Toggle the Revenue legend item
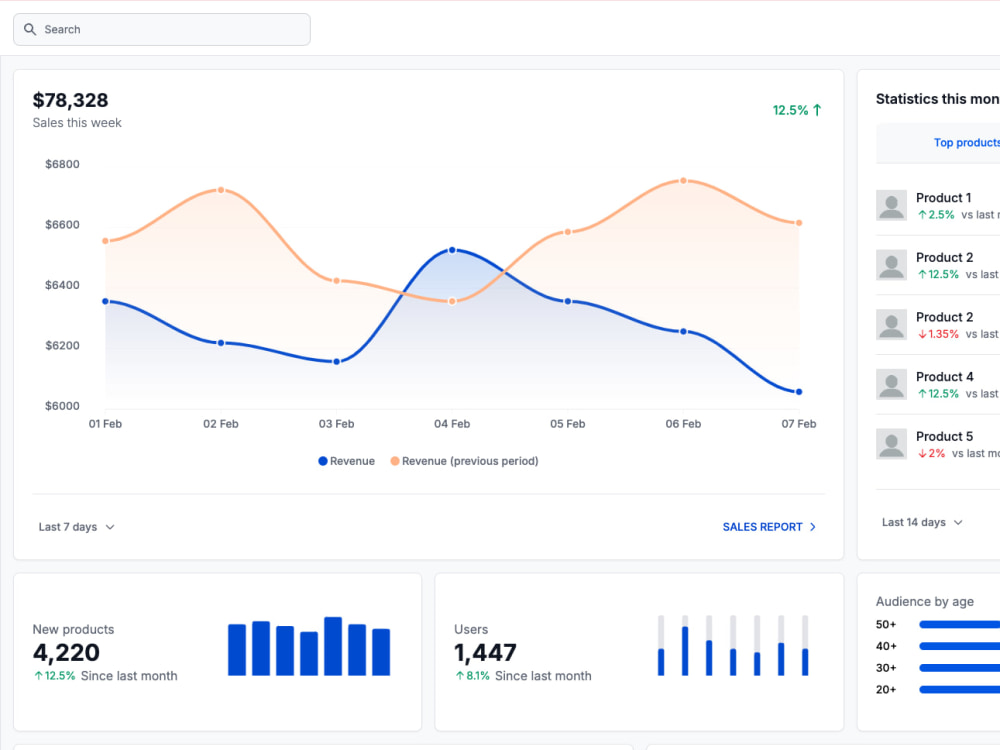This screenshot has width=1000, height=750. click(346, 461)
